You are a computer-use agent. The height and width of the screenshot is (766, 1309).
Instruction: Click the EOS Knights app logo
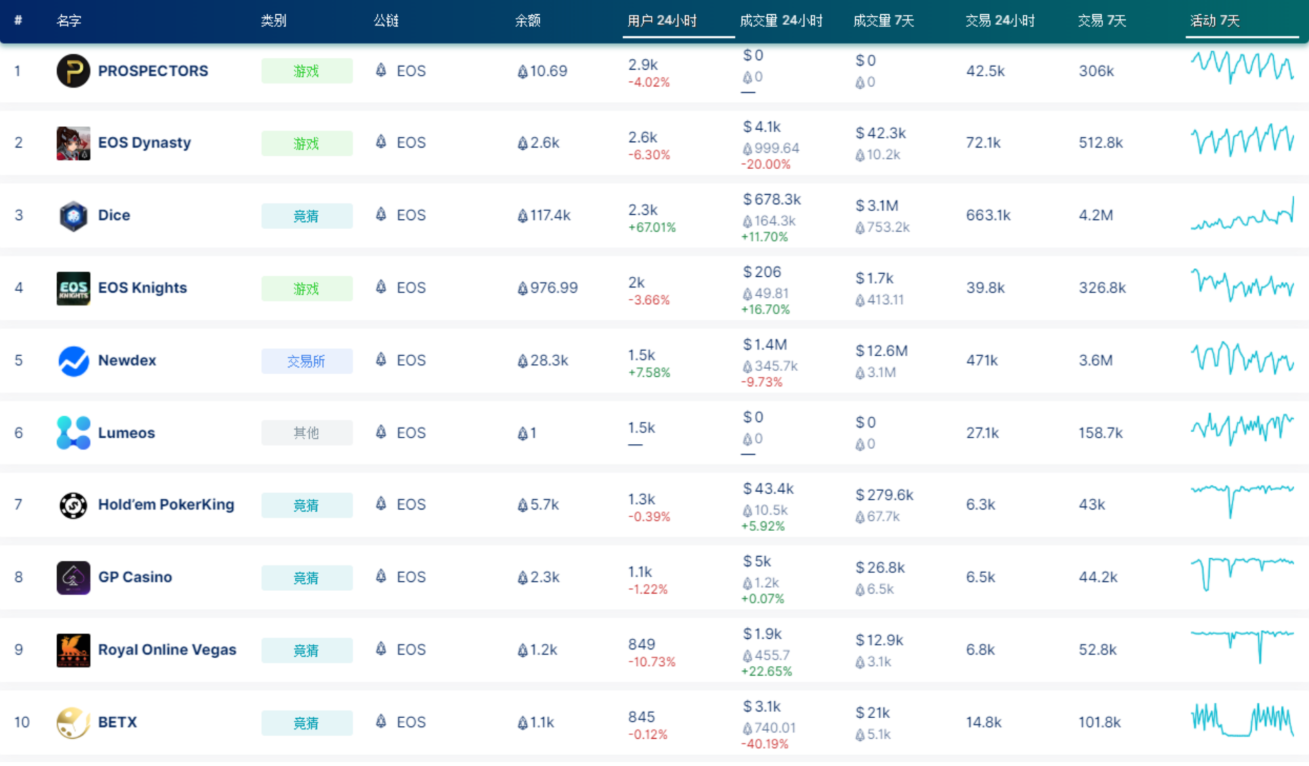pos(73,288)
